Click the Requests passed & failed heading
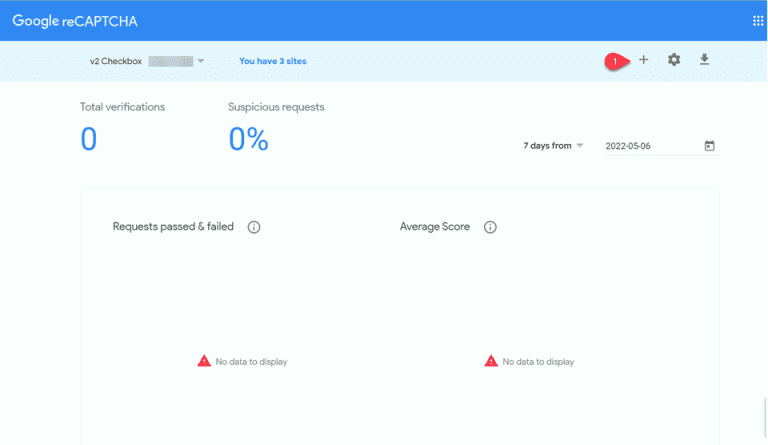Image resolution: width=768 pixels, height=445 pixels. tap(173, 227)
